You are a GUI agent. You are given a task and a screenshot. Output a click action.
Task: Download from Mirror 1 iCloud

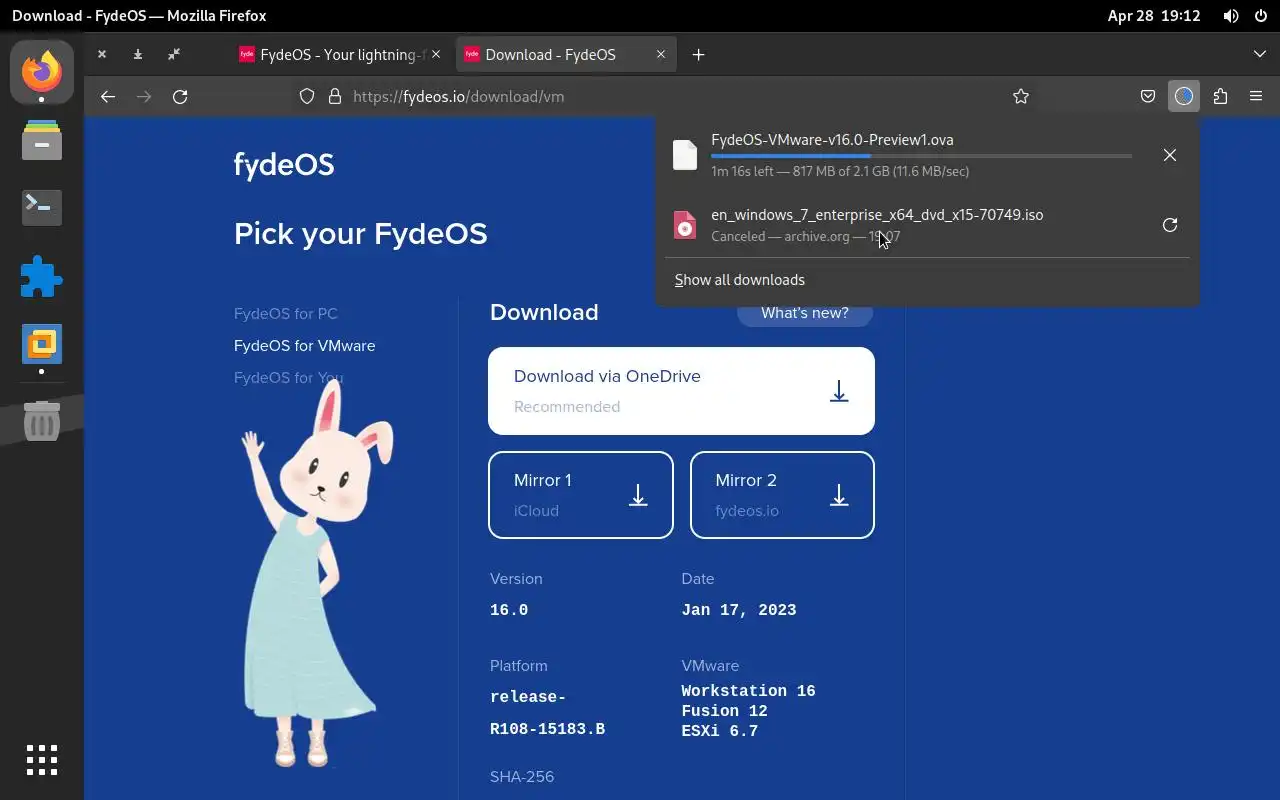tap(581, 495)
